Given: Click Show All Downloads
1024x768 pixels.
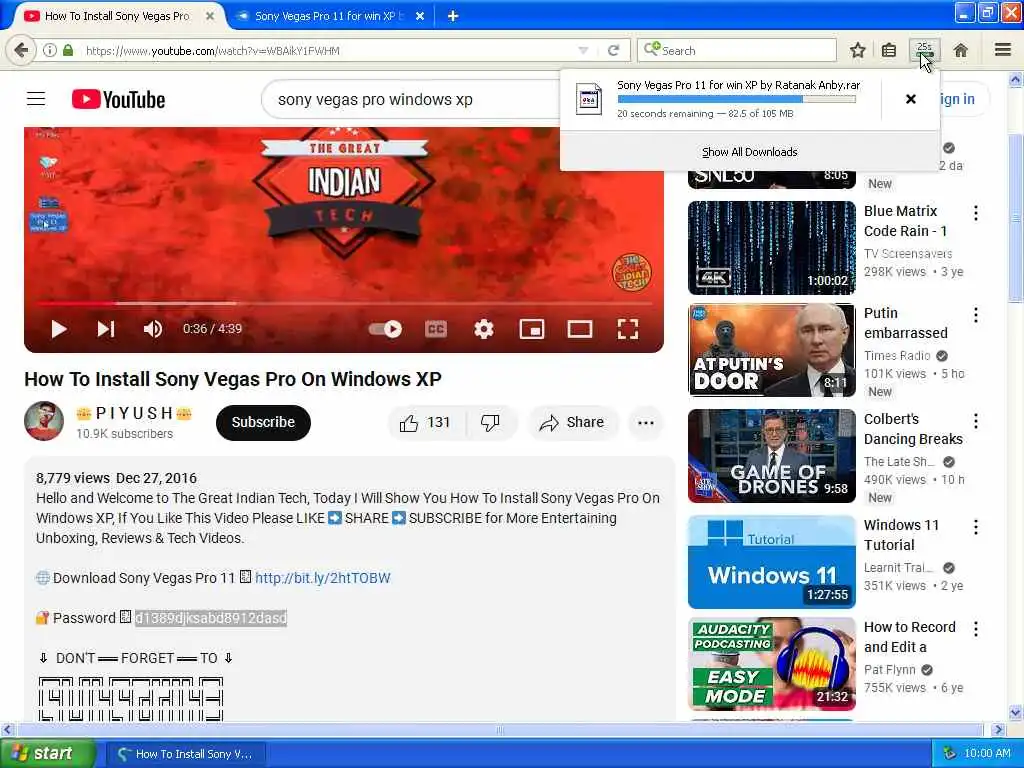Looking at the screenshot, I should pyautogui.click(x=750, y=152).
